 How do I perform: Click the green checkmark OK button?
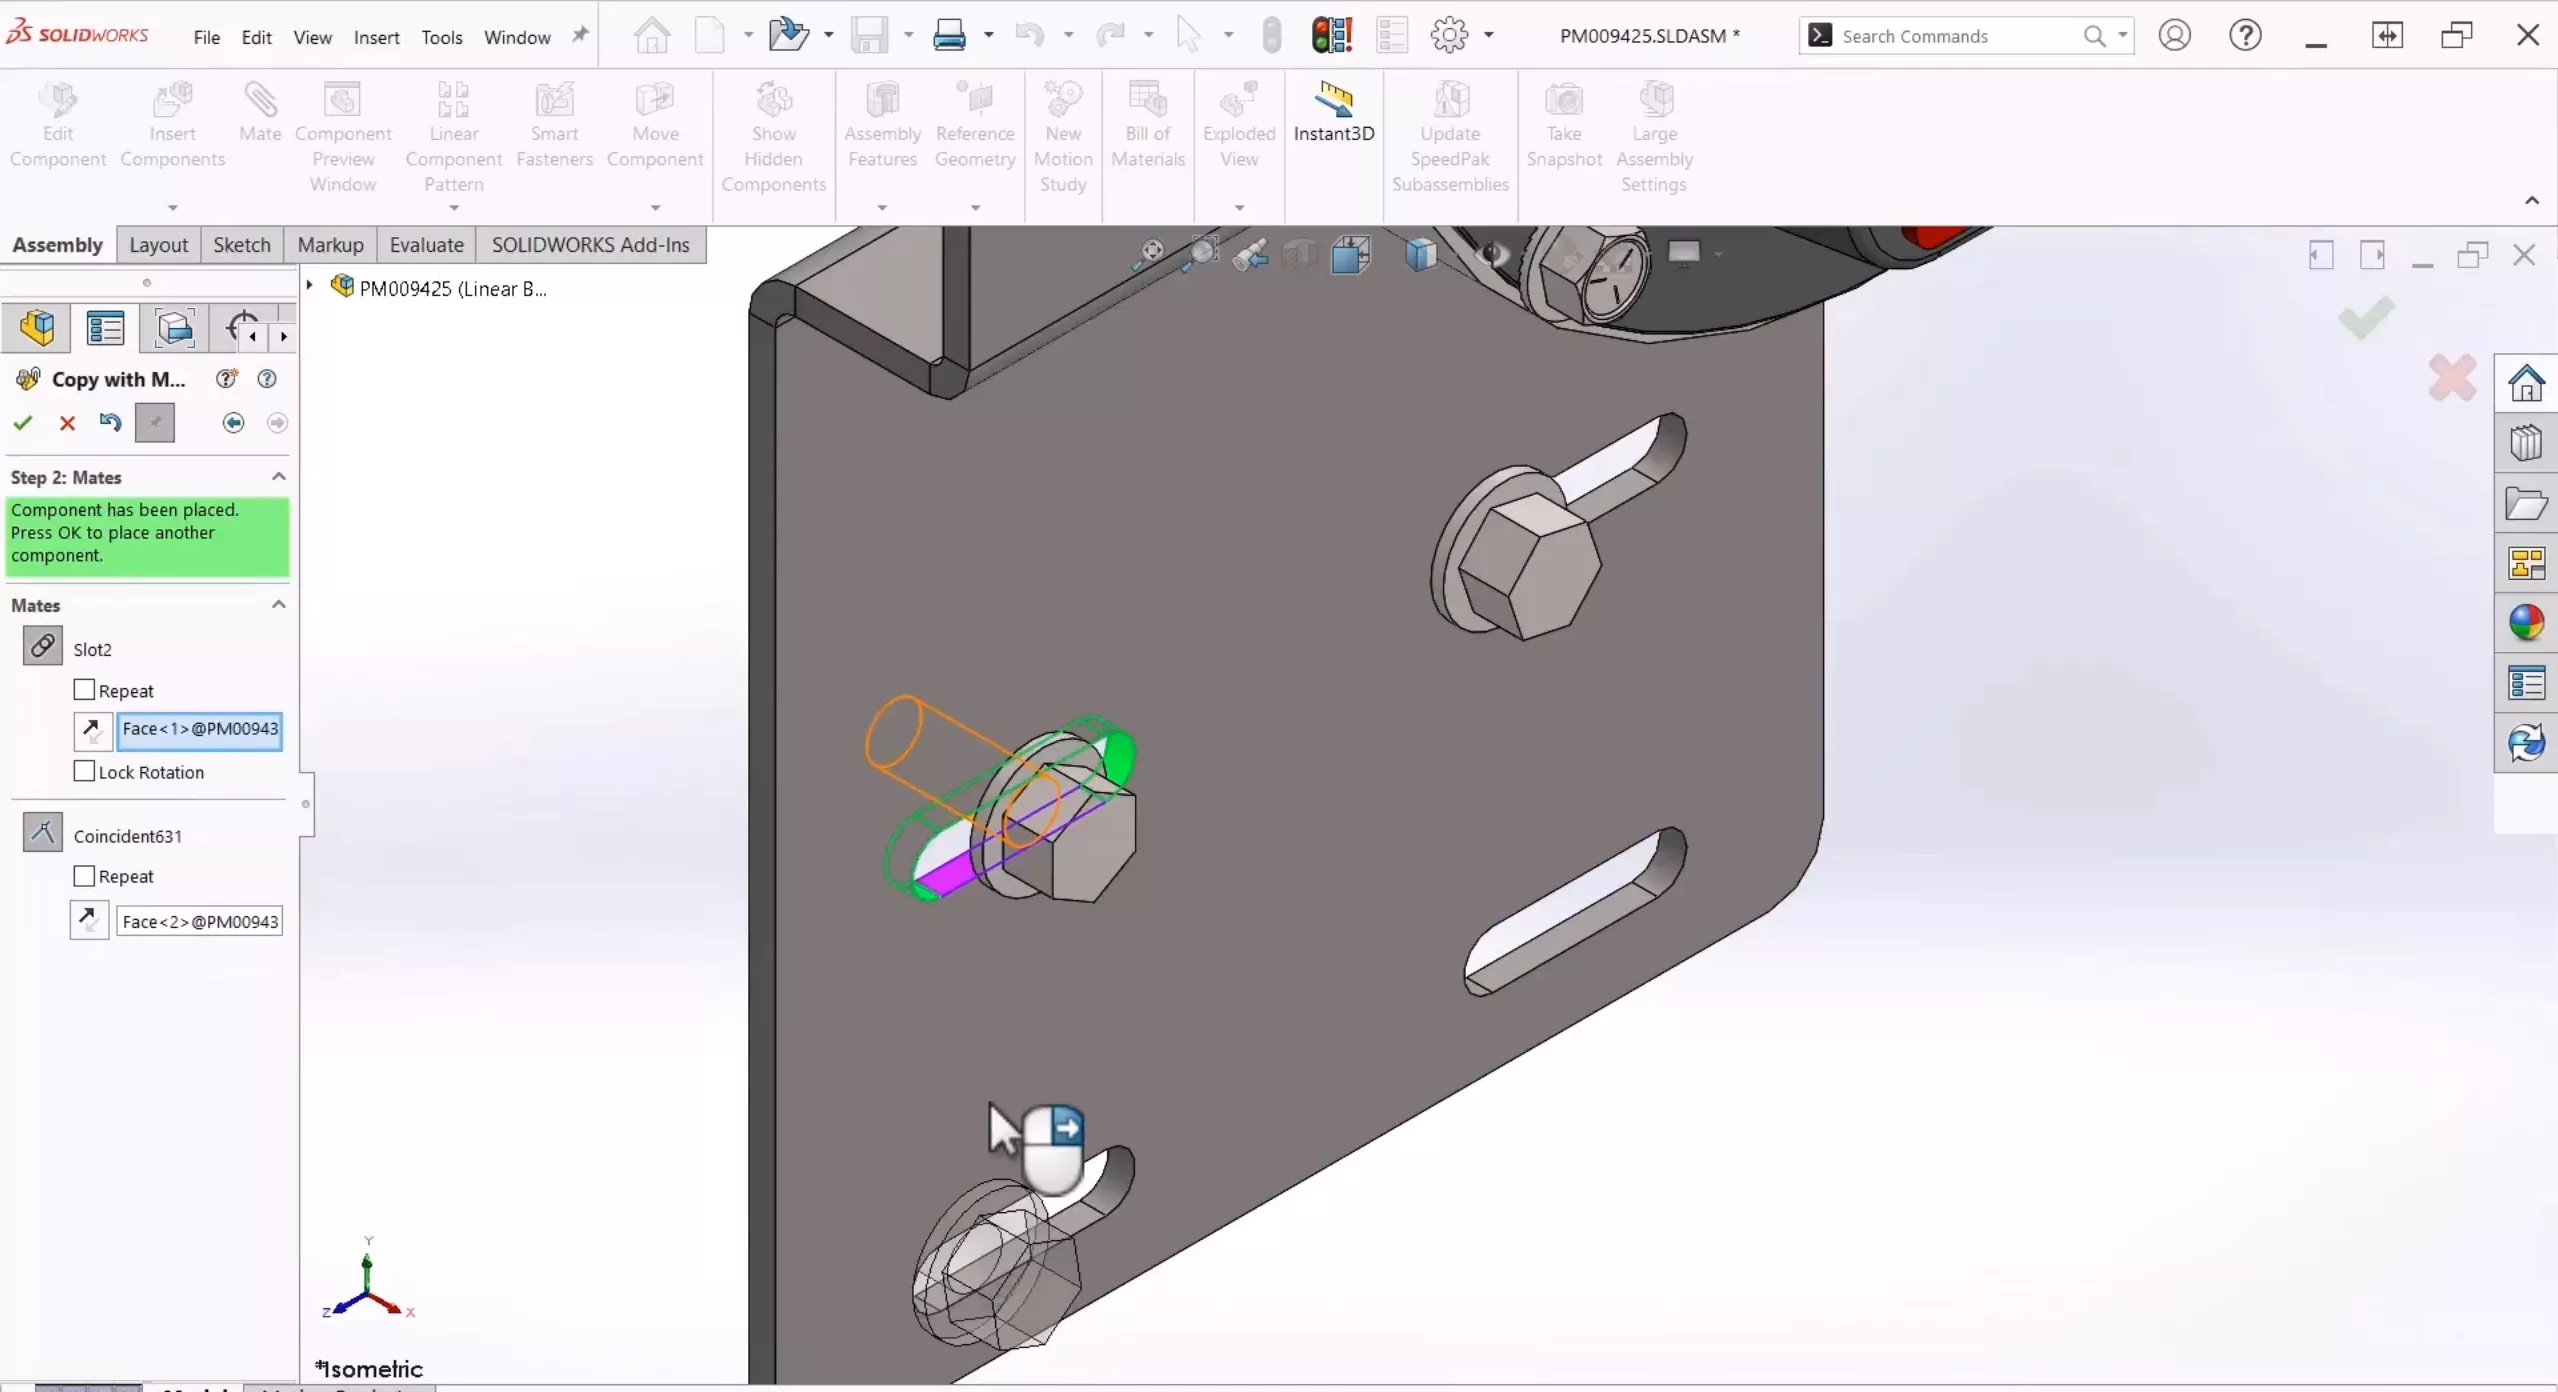pyautogui.click(x=22, y=422)
